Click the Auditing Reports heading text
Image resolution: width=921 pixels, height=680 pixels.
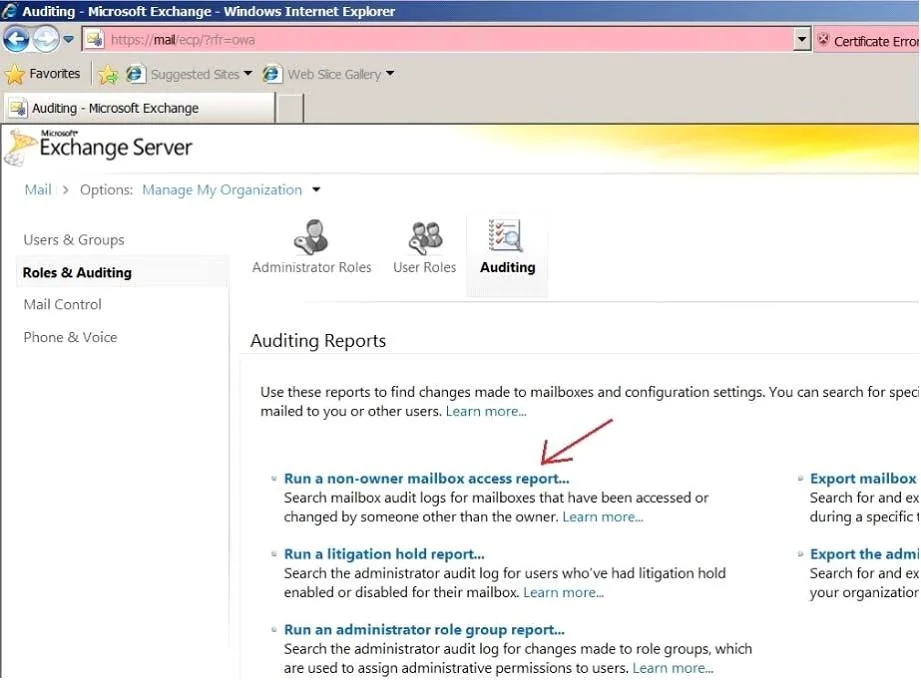[x=318, y=341]
